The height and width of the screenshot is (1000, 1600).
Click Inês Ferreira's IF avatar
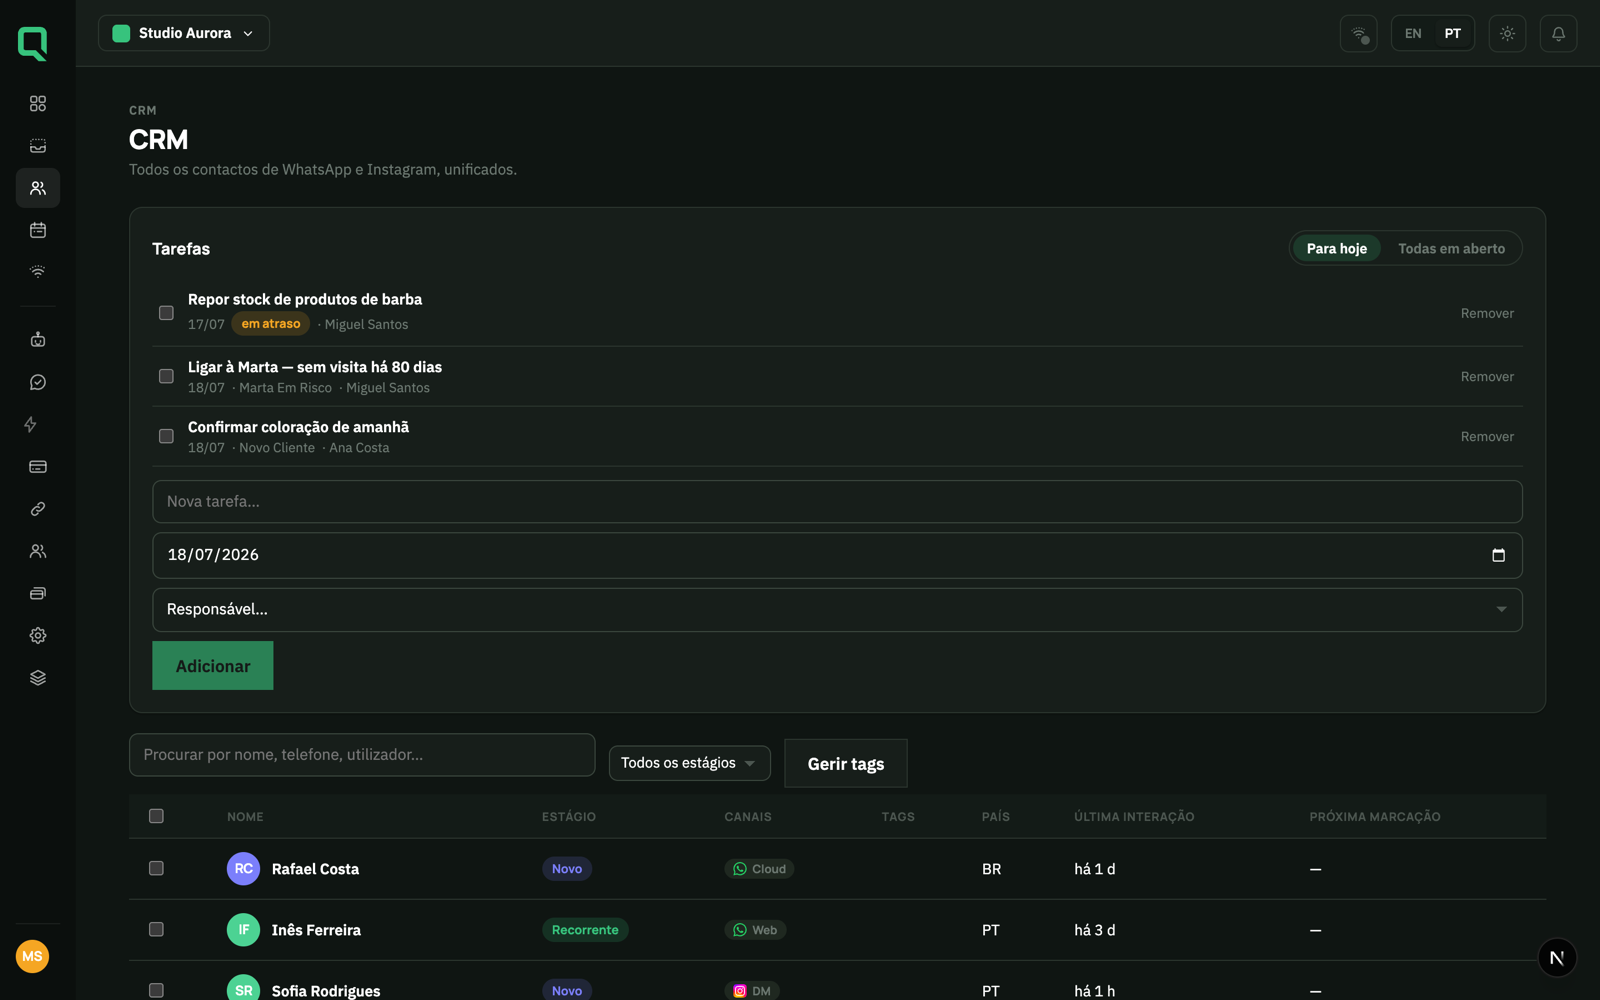(x=243, y=930)
